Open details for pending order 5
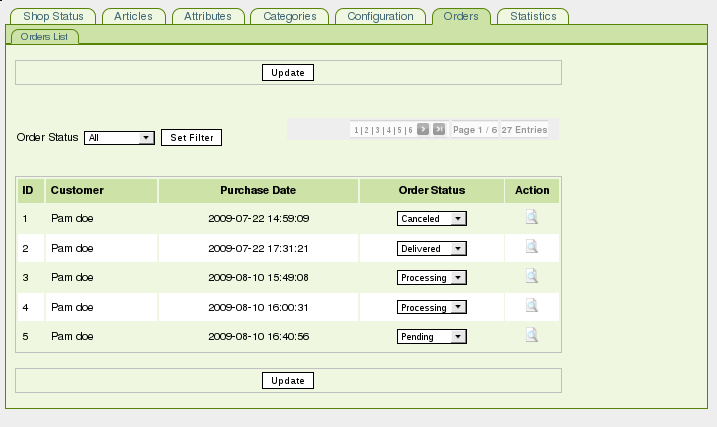The image size is (717, 427). pos(532,335)
